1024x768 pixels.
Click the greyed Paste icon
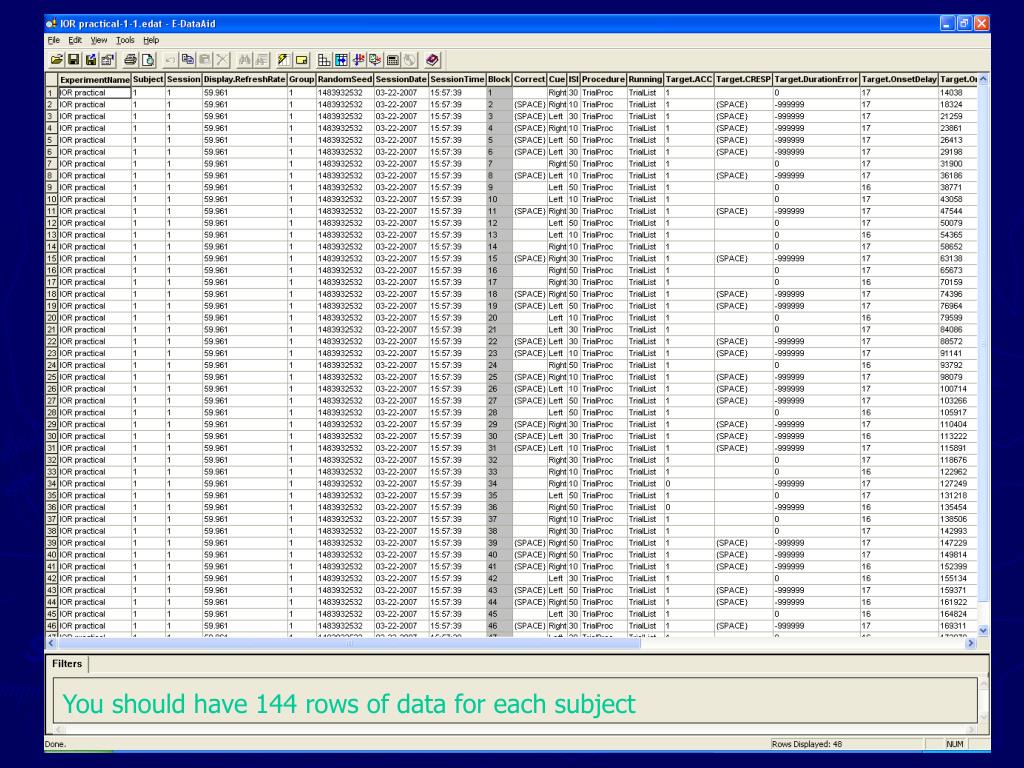pyautogui.click(x=204, y=60)
